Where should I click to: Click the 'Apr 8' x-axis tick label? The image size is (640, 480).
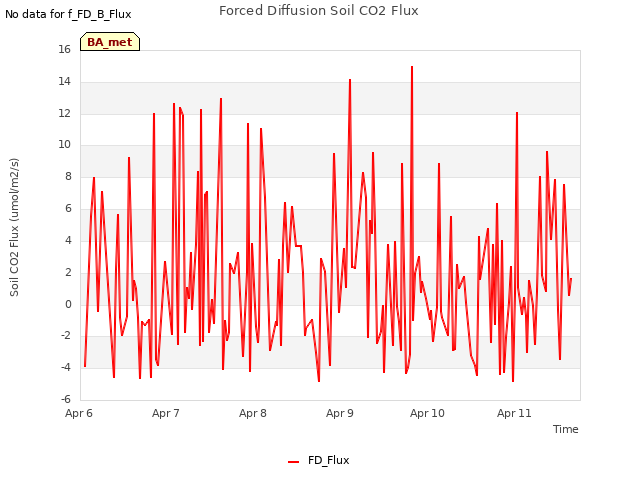[x=253, y=413]
